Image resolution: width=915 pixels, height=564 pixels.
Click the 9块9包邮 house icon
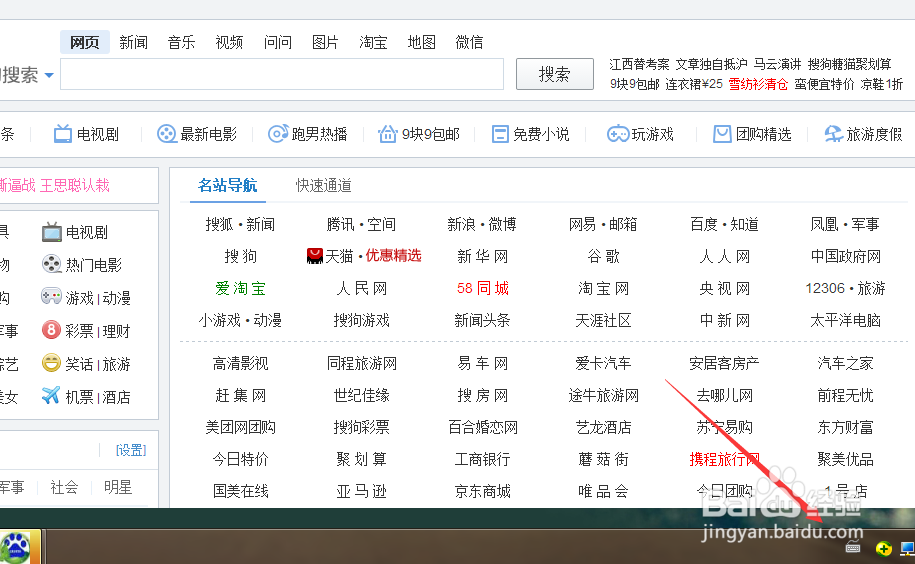tap(387, 134)
